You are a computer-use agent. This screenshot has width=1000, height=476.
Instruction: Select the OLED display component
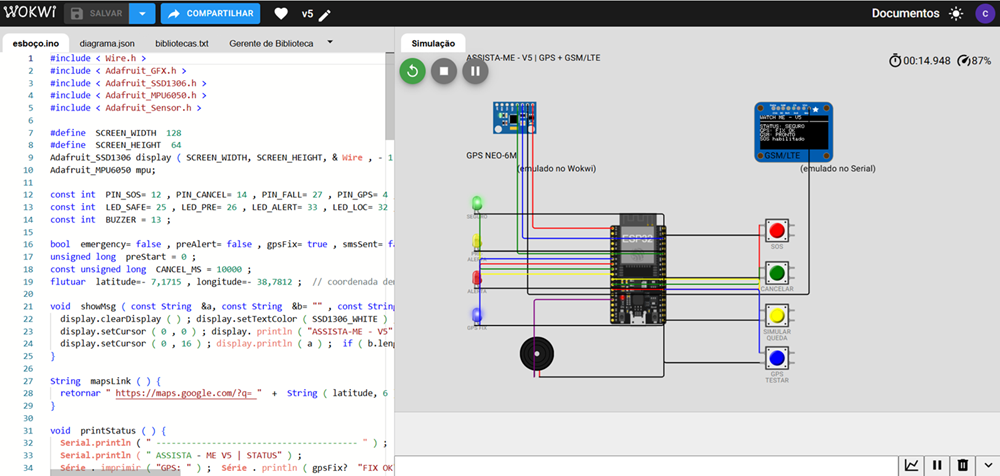point(793,131)
